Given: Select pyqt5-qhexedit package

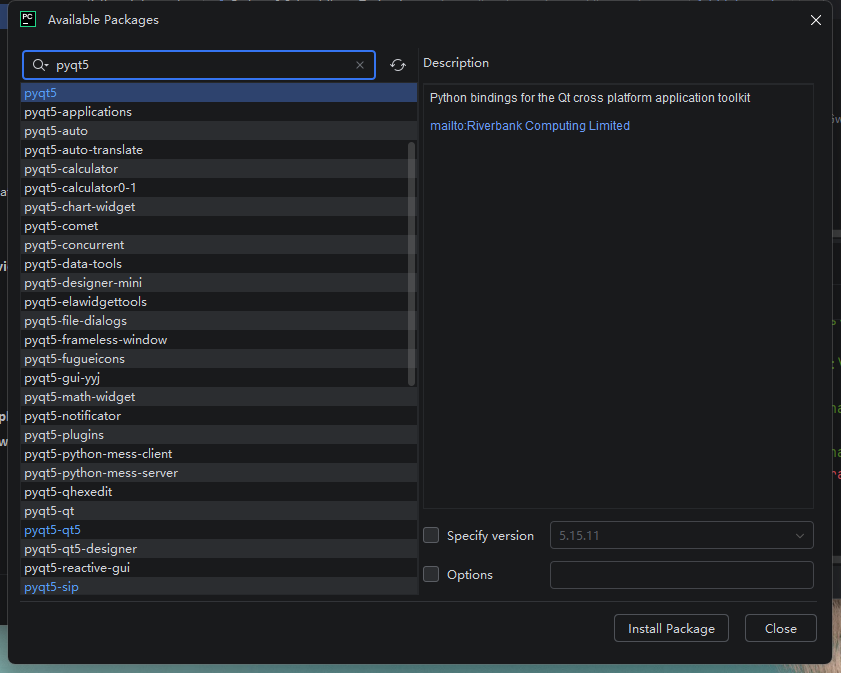Looking at the screenshot, I should tap(219, 492).
